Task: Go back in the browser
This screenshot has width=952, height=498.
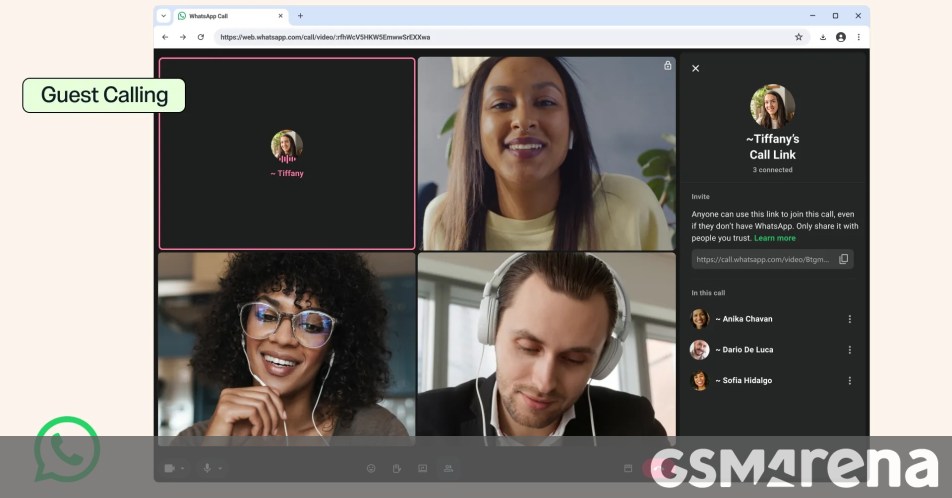Action: (x=165, y=37)
